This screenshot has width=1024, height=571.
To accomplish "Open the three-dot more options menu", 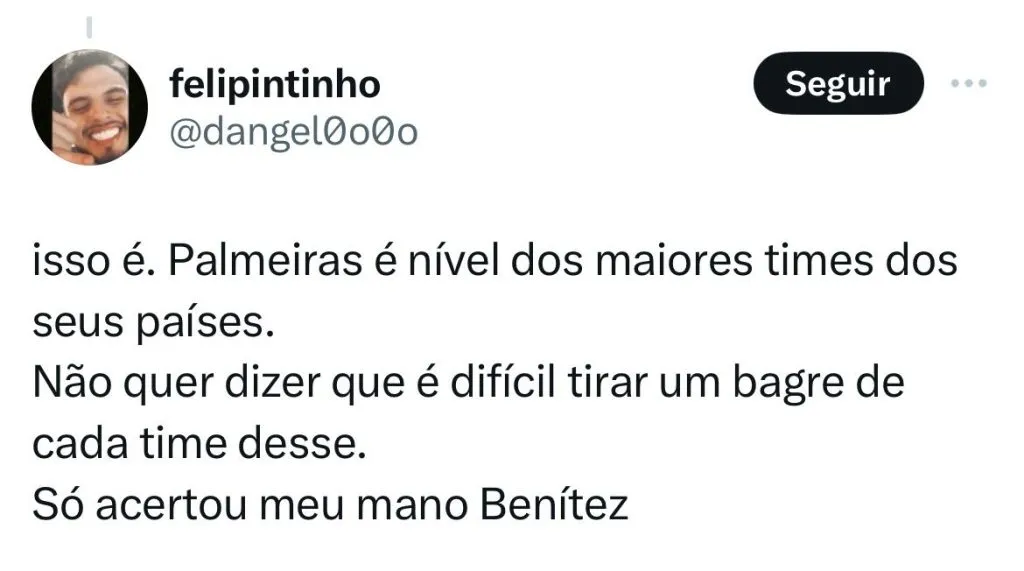I will (967, 84).
